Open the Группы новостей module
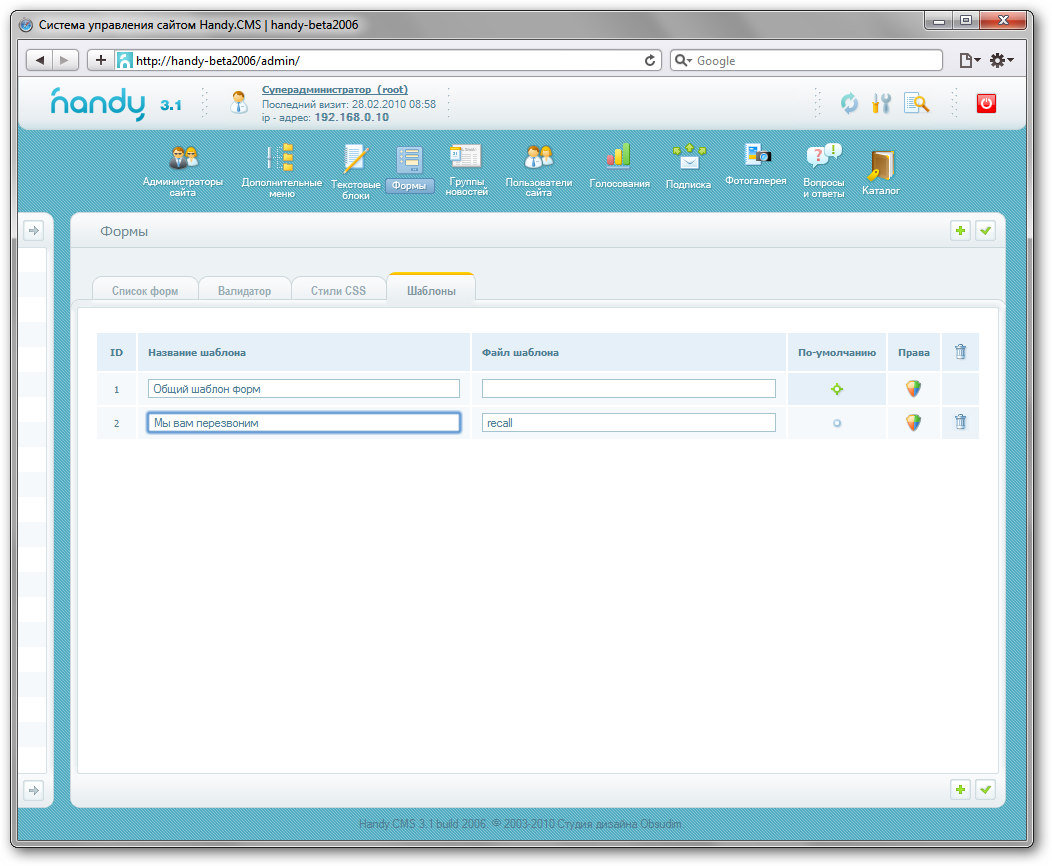 [x=466, y=157]
